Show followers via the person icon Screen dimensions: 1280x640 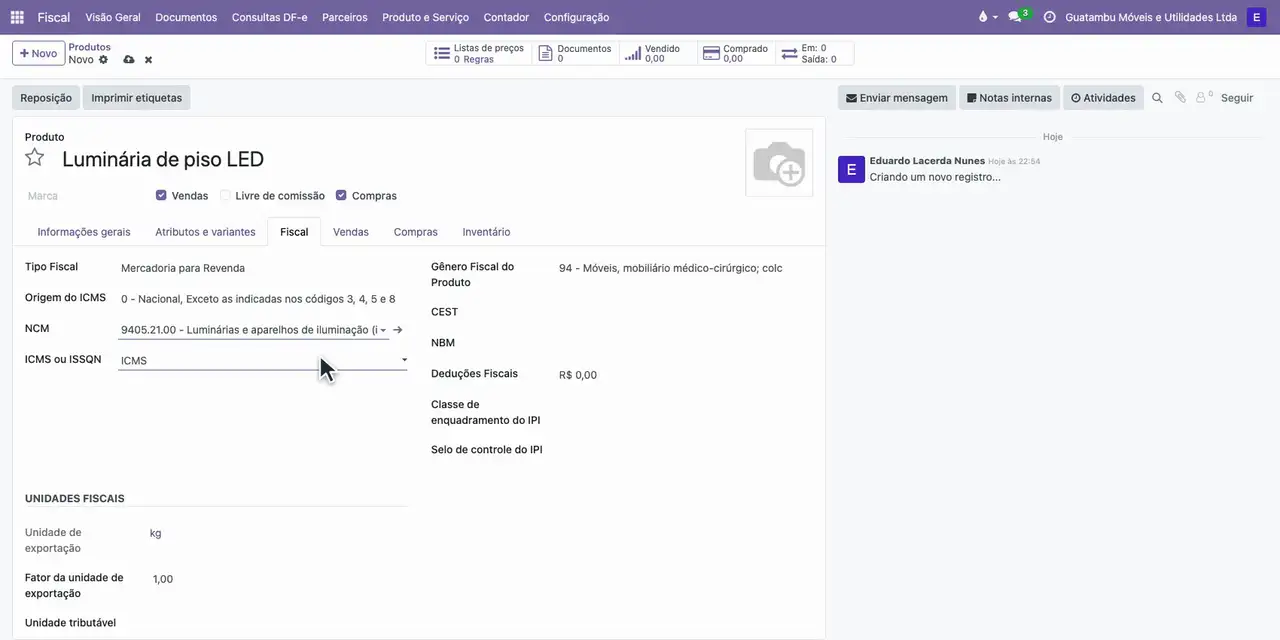click(x=1203, y=98)
